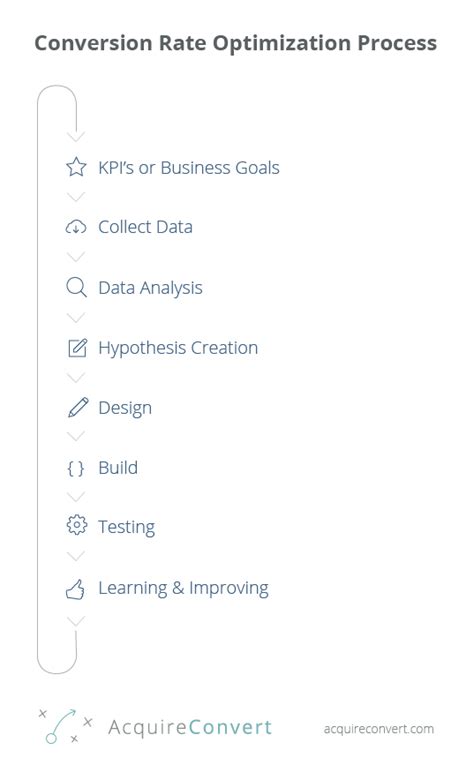Select the pencil icon next to Design
474x780 pixels.
pos(78,407)
